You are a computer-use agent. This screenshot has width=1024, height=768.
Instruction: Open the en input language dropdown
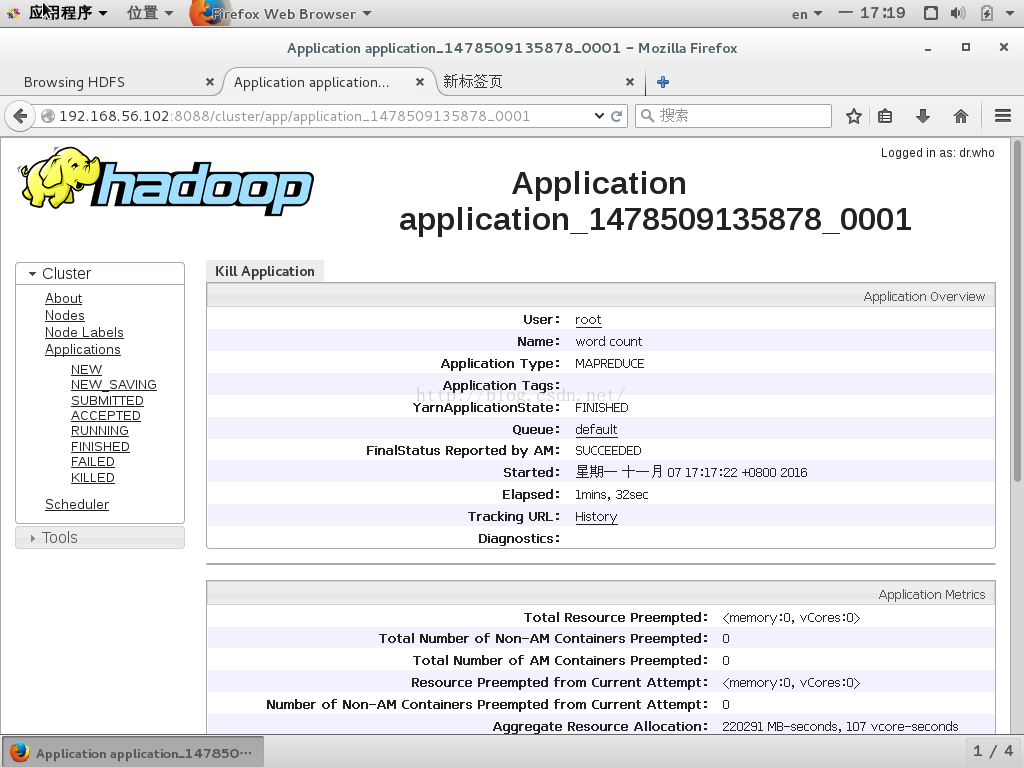pyautogui.click(x=807, y=14)
